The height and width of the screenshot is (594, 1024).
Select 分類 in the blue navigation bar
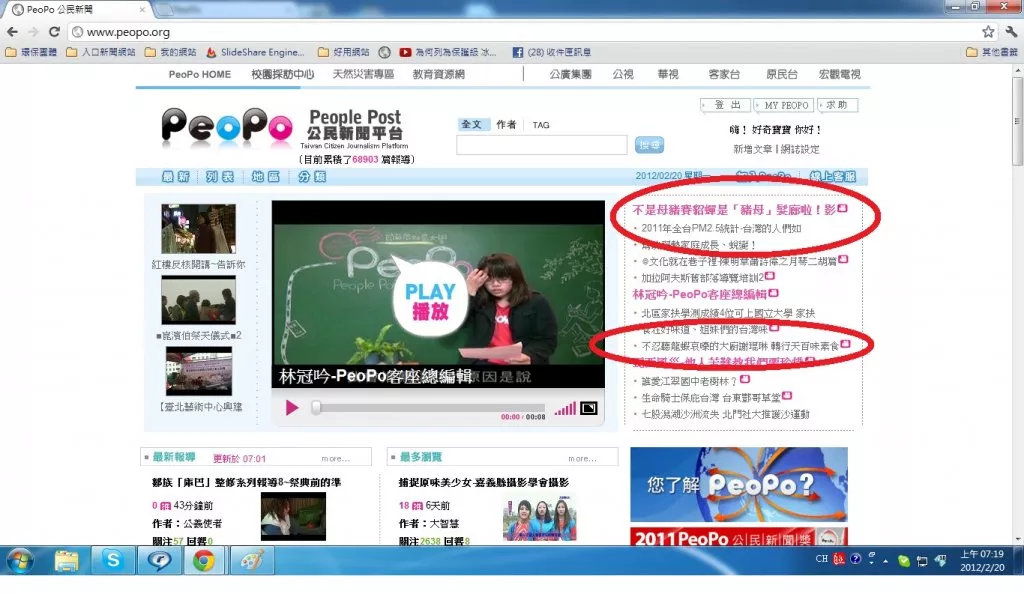[312, 176]
